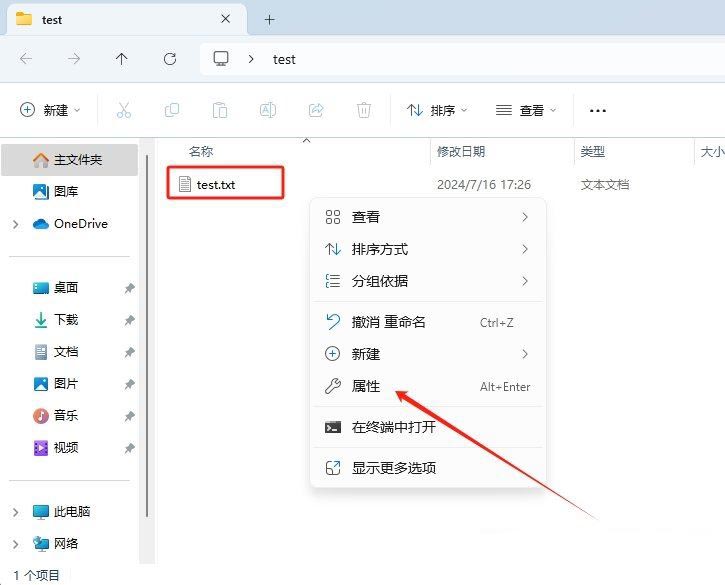Expand the 此电脑 tree node

click(x=15, y=512)
